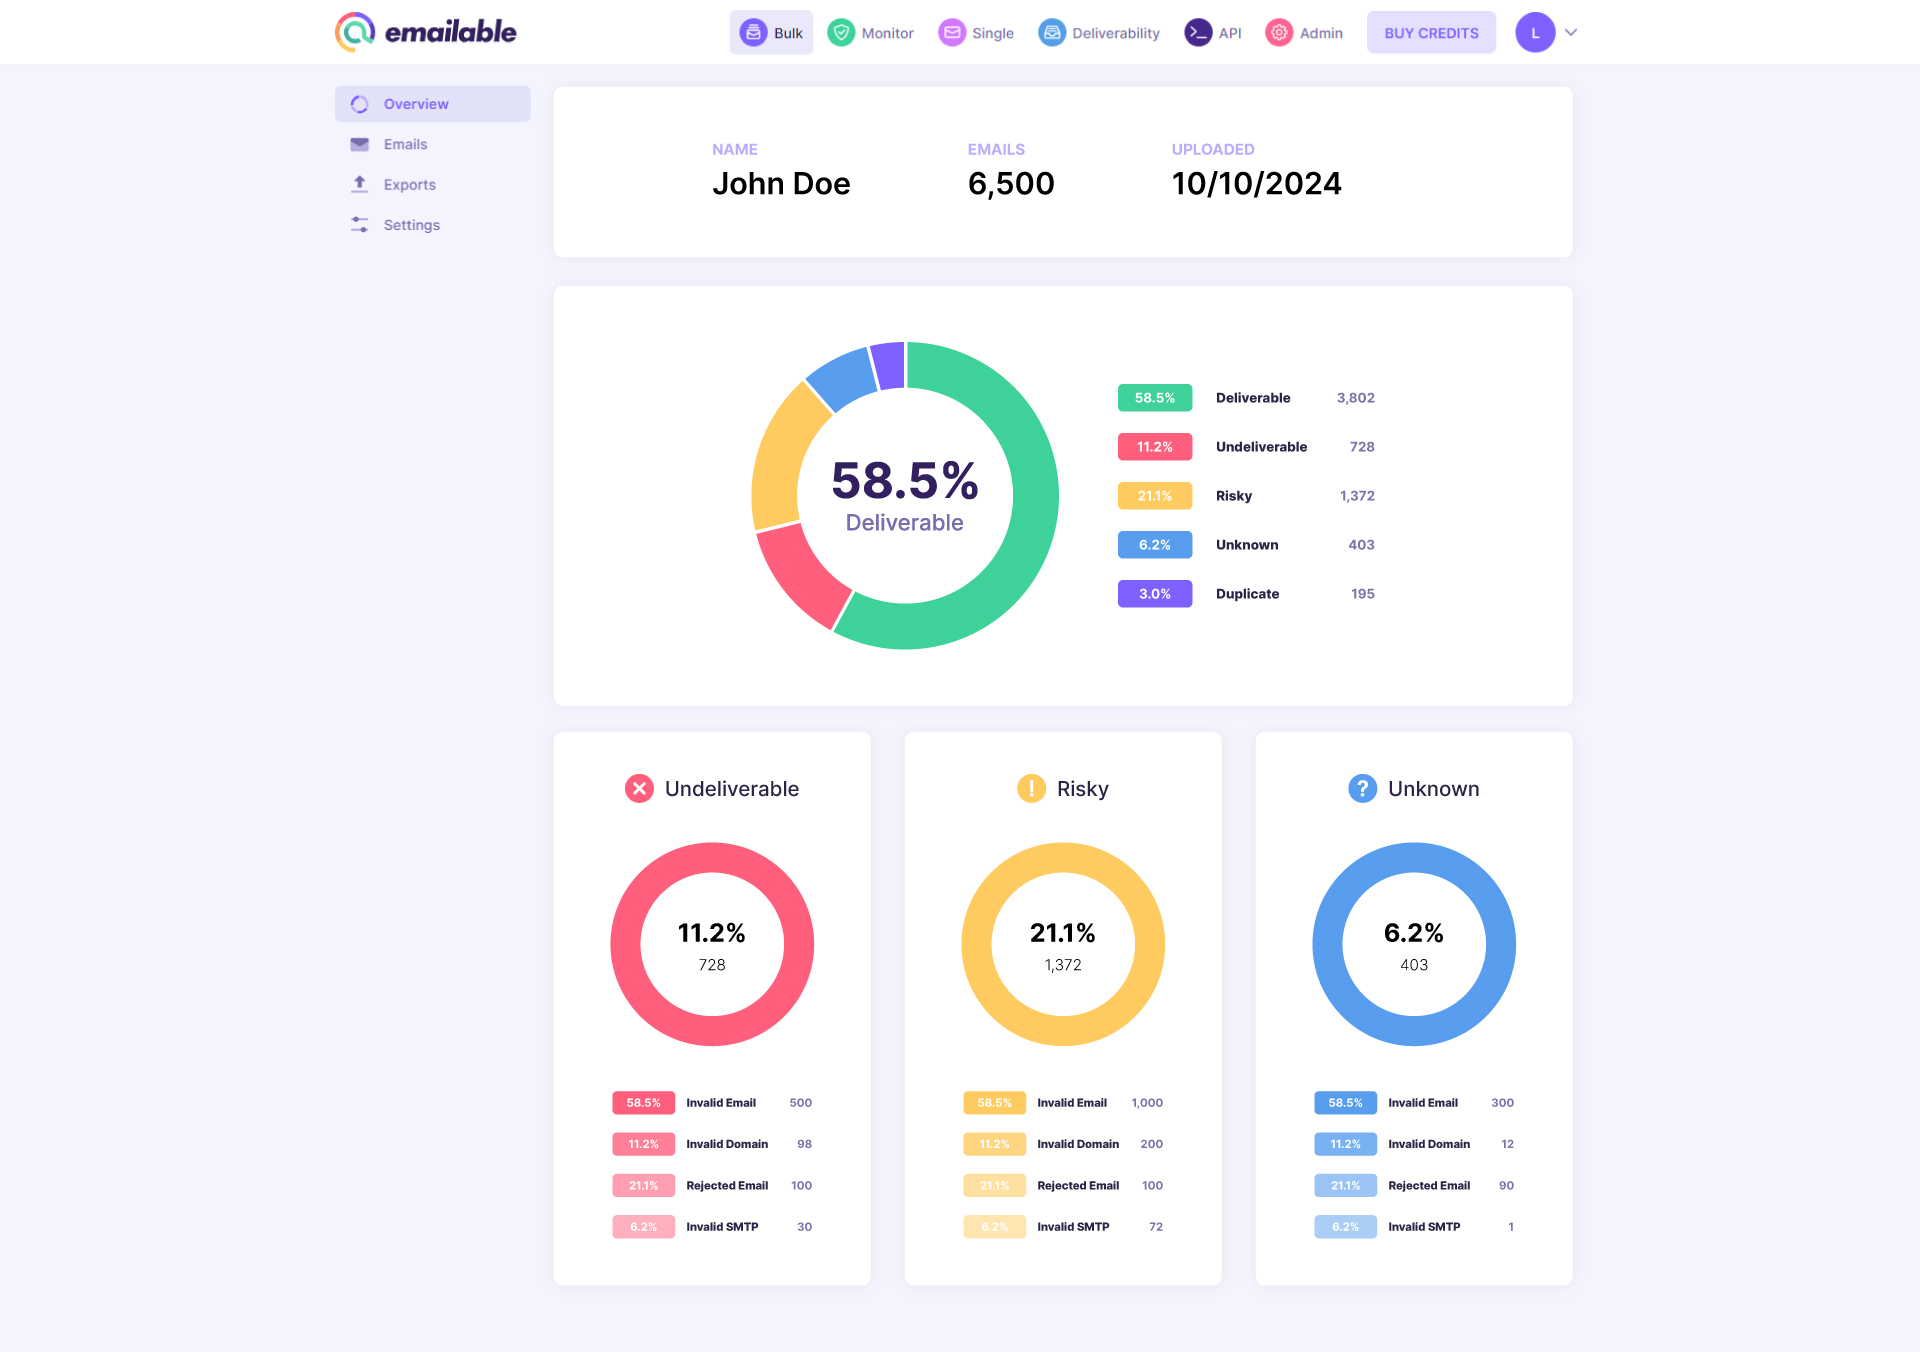Select the Settings sidebar menu item

[411, 224]
